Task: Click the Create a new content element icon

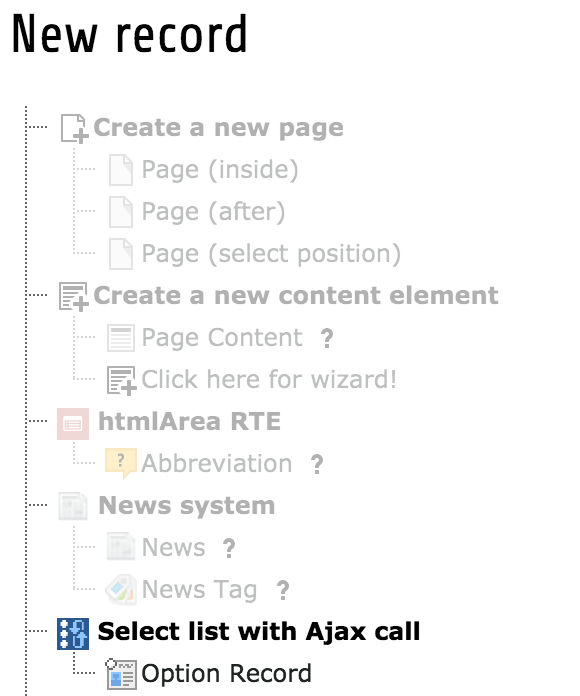Action: 74,297
